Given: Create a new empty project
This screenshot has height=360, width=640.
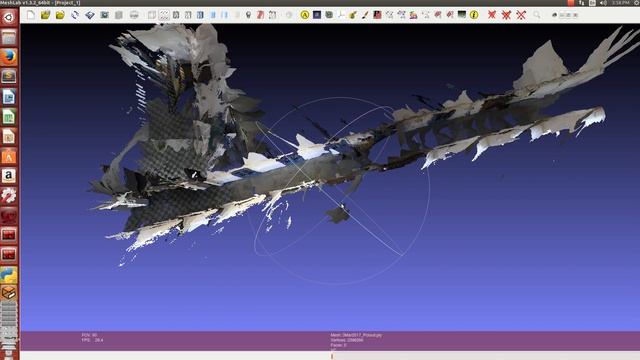Looking at the screenshot, I should 31,15.
